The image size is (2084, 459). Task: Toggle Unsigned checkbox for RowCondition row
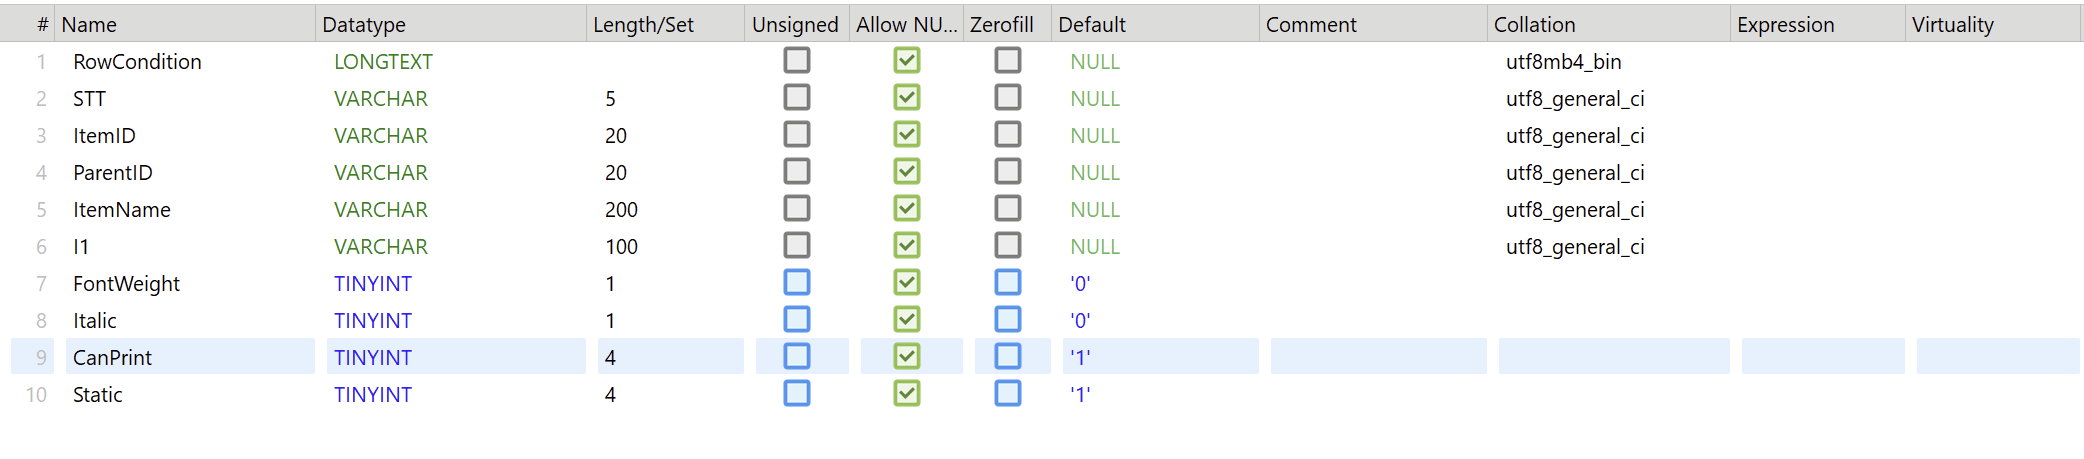click(796, 61)
